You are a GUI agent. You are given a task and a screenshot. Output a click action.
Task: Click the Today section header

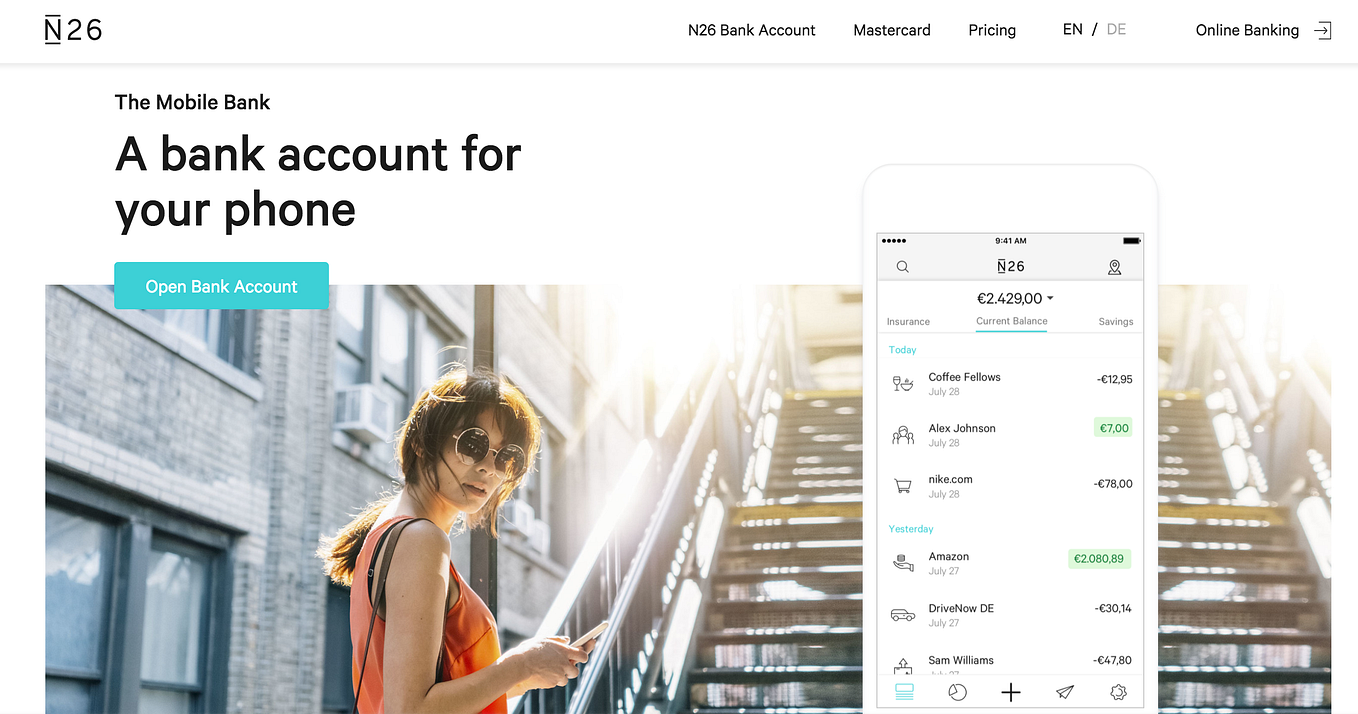[x=903, y=350]
